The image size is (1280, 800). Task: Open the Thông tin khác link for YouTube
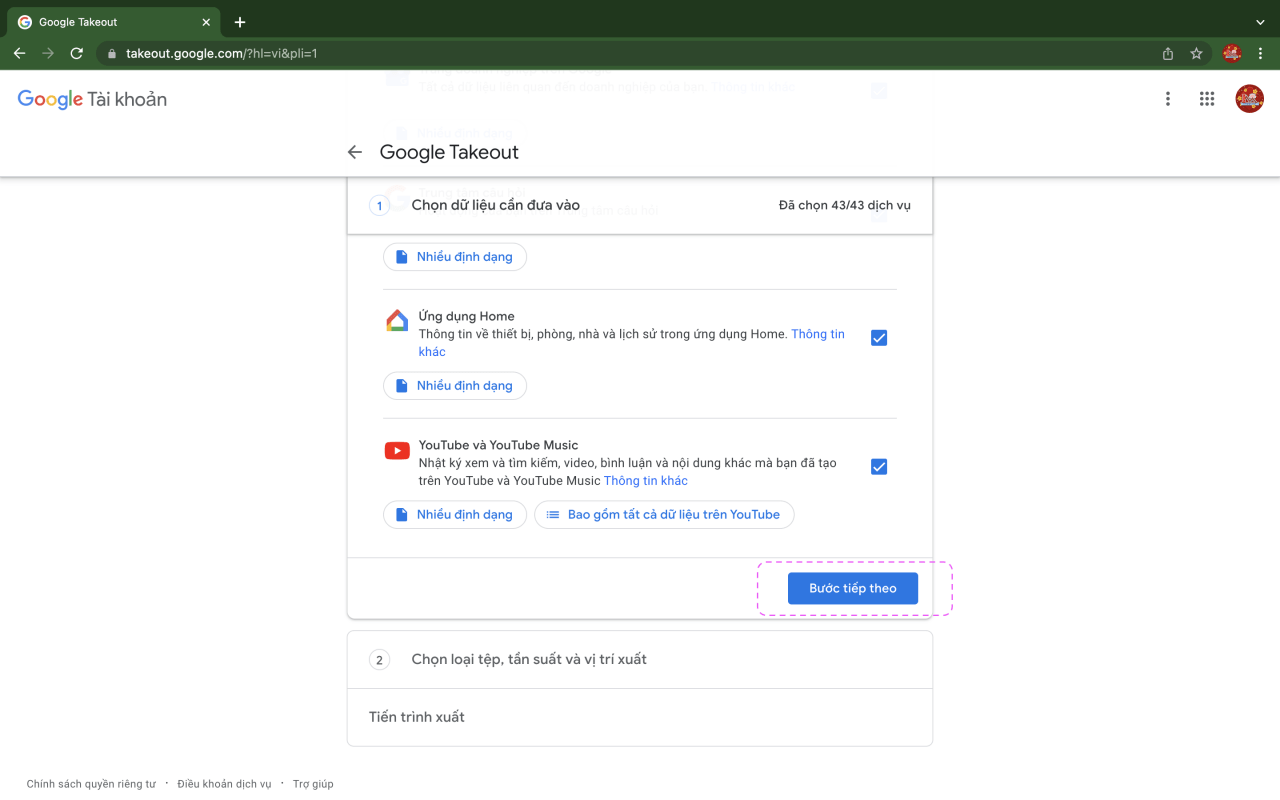pos(646,481)
